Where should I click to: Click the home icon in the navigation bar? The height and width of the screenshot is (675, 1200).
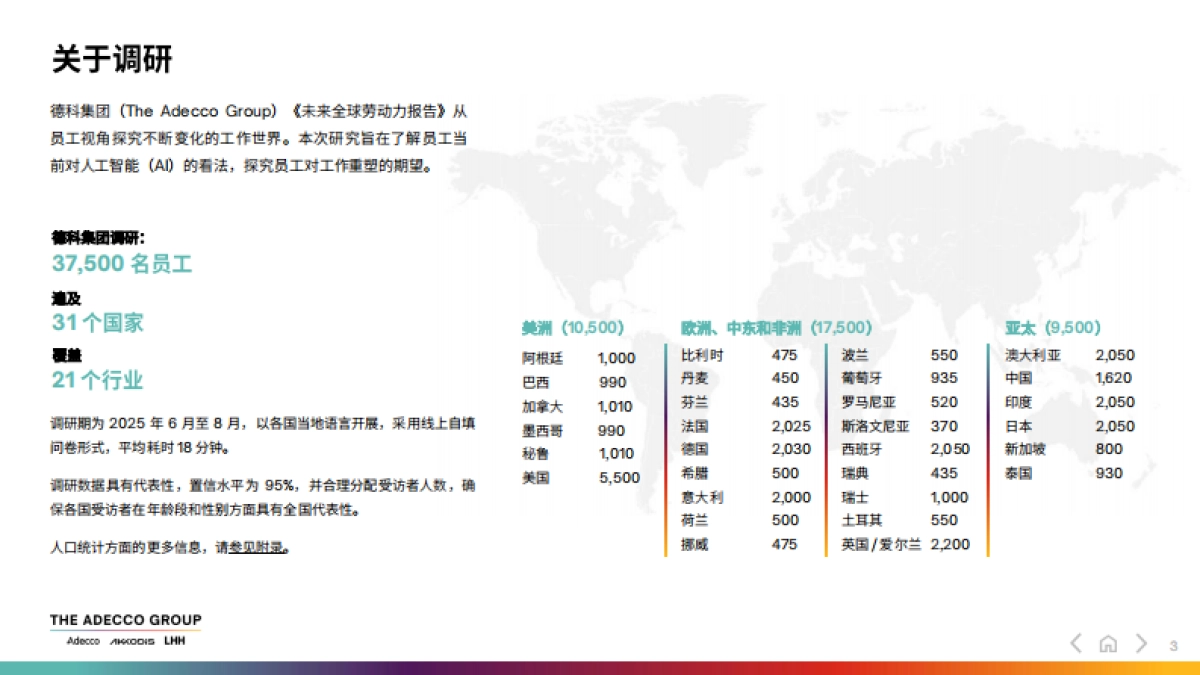tap(1110, 644)
